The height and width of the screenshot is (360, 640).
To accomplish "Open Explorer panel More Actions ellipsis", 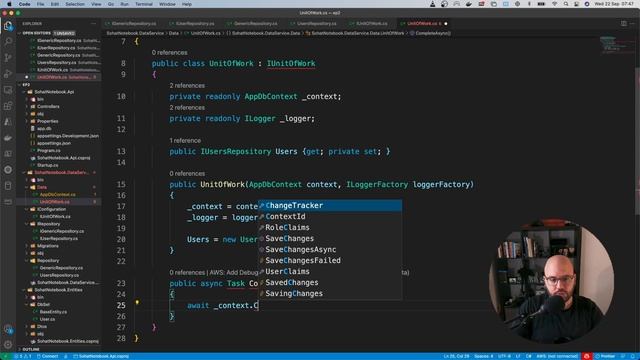I will (93, 24).
